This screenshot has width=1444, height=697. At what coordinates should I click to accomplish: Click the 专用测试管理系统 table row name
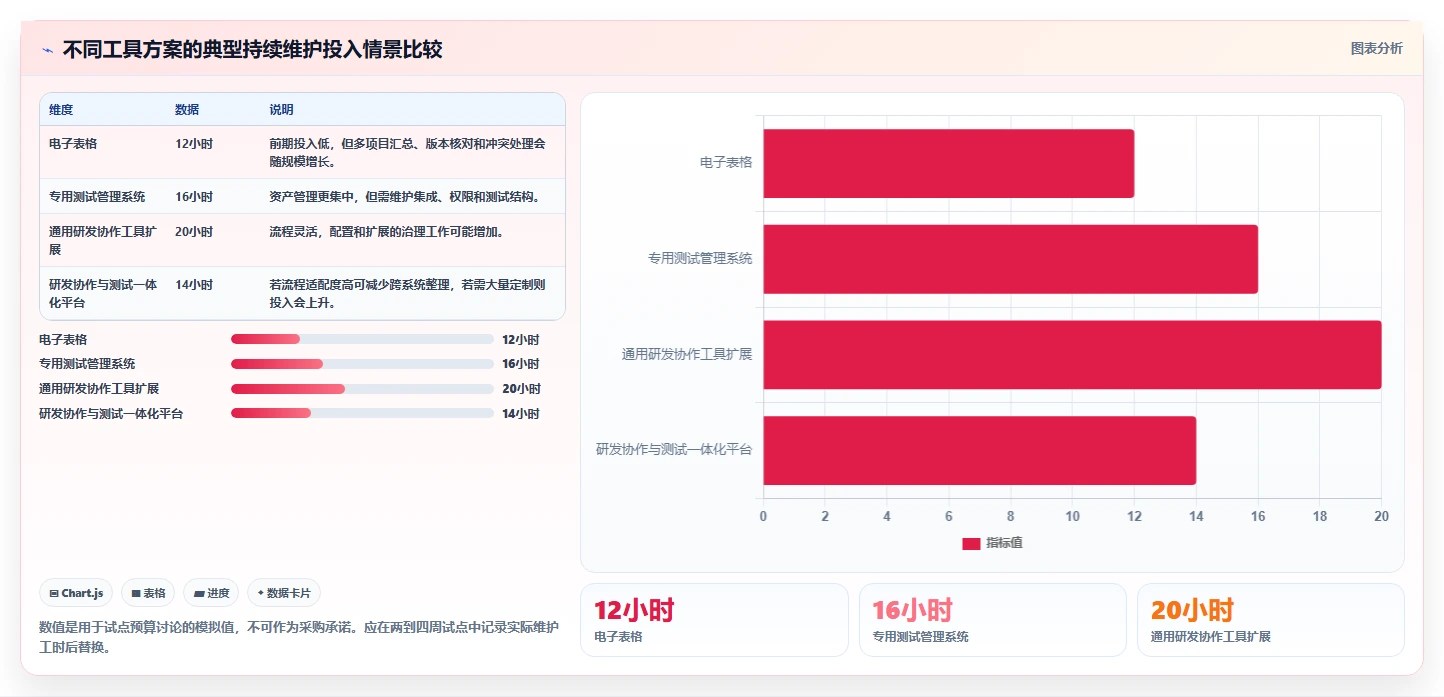click(97, 197)
